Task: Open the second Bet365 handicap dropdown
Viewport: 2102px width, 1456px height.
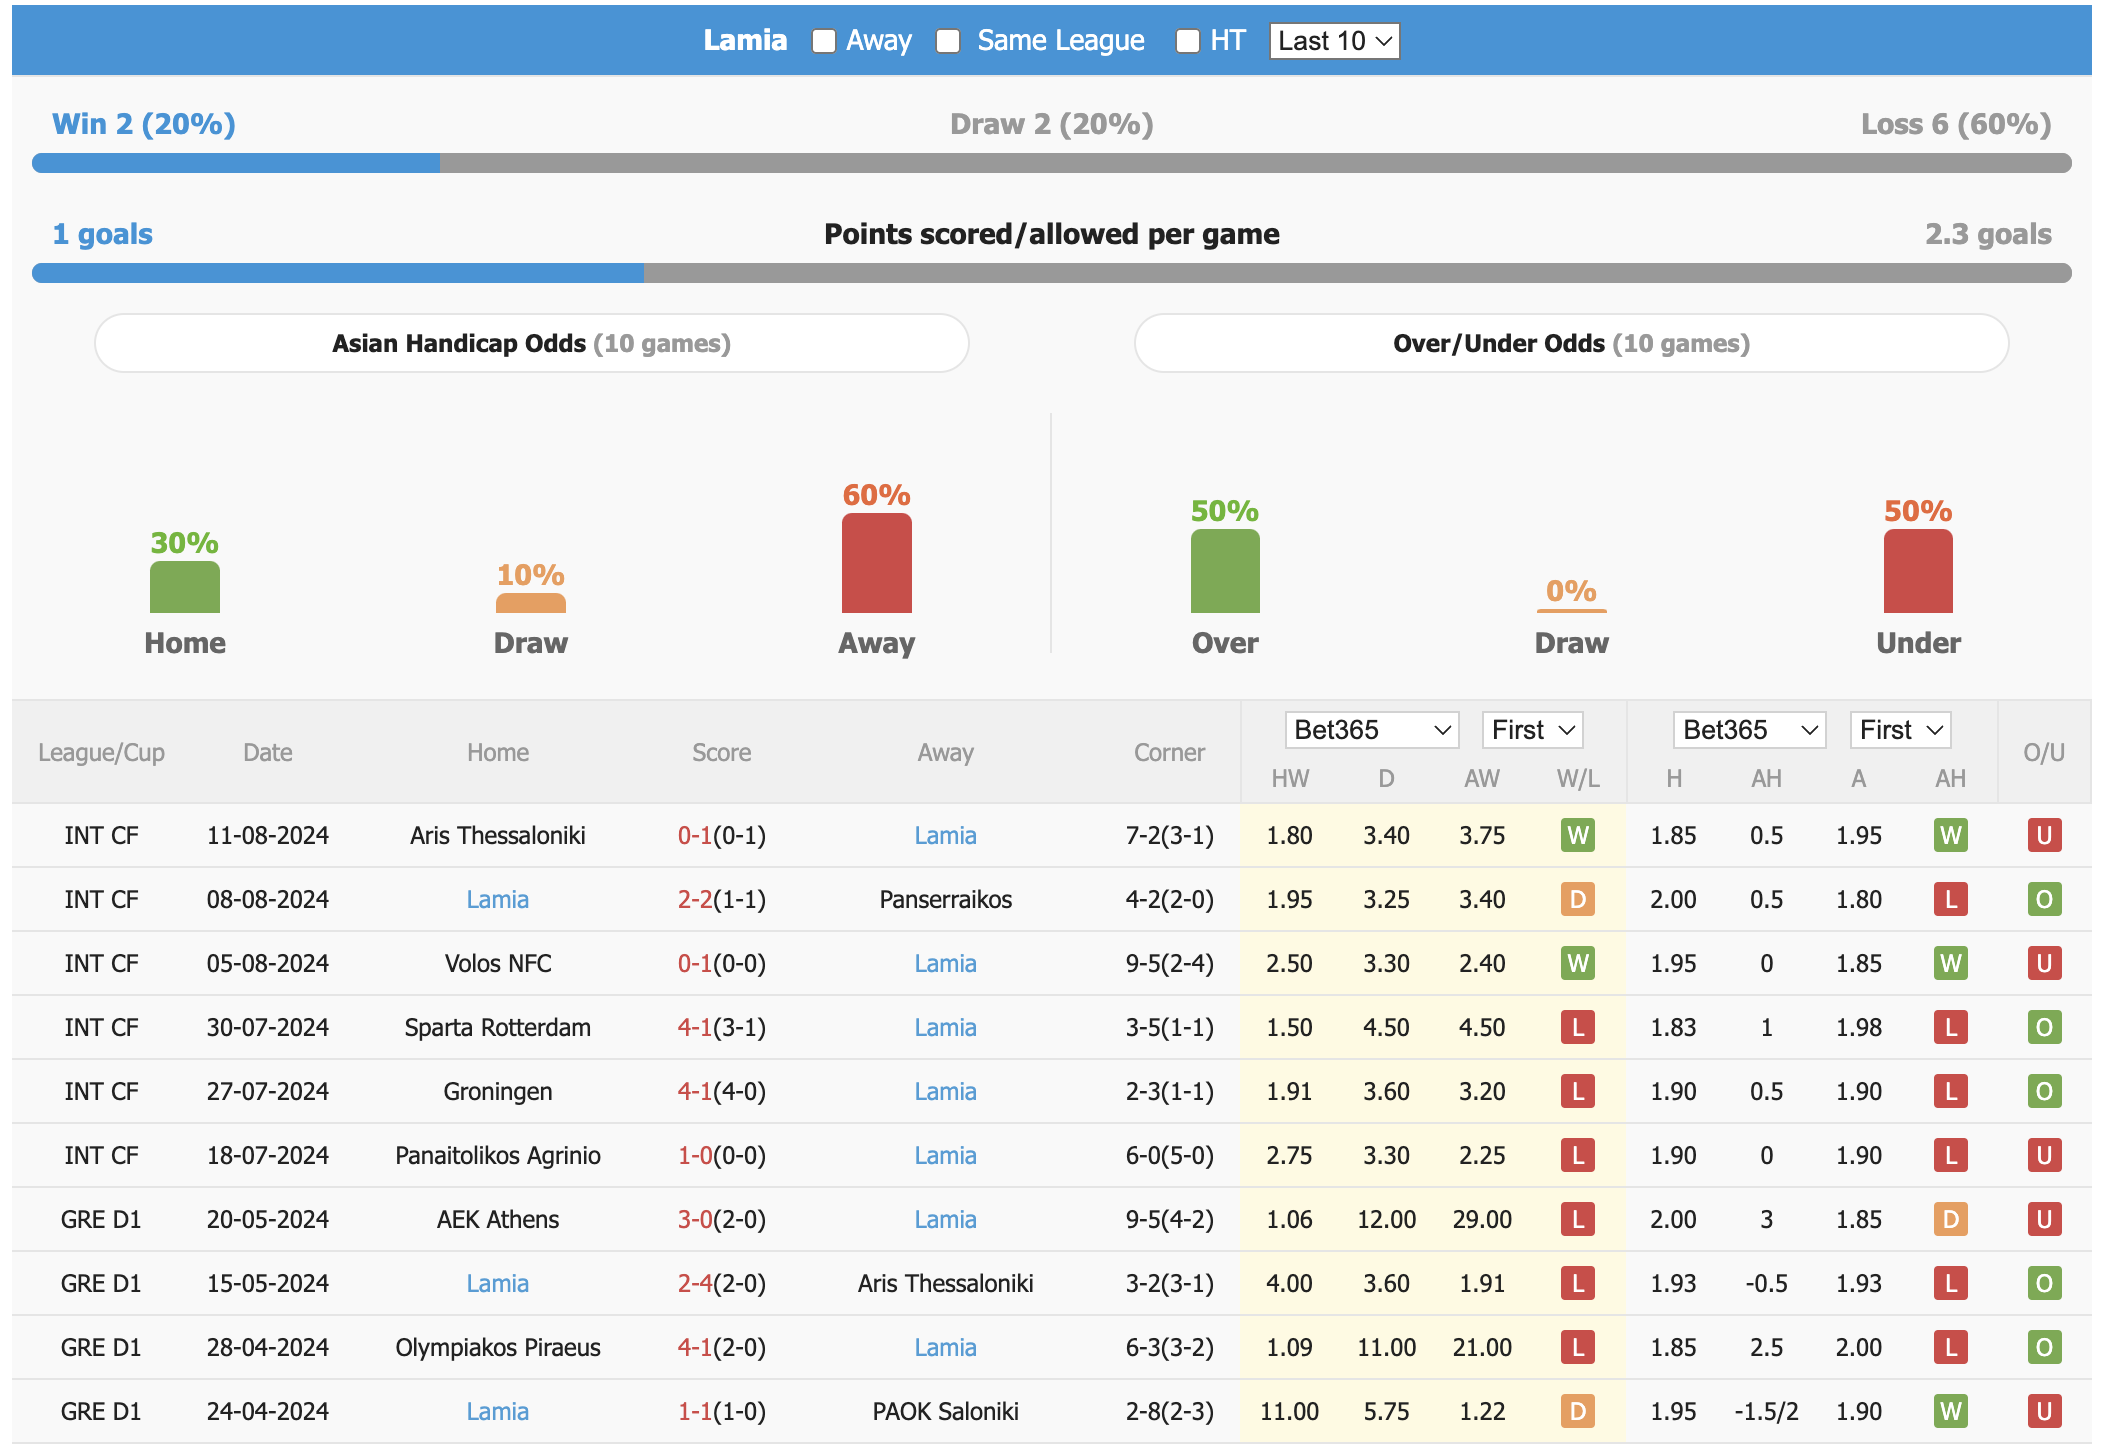Action: click(x=1749, y=730)
